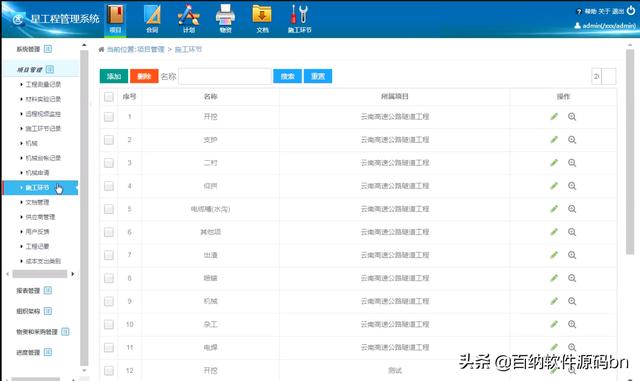Click the orange 删除 button

tap(144, 76)
